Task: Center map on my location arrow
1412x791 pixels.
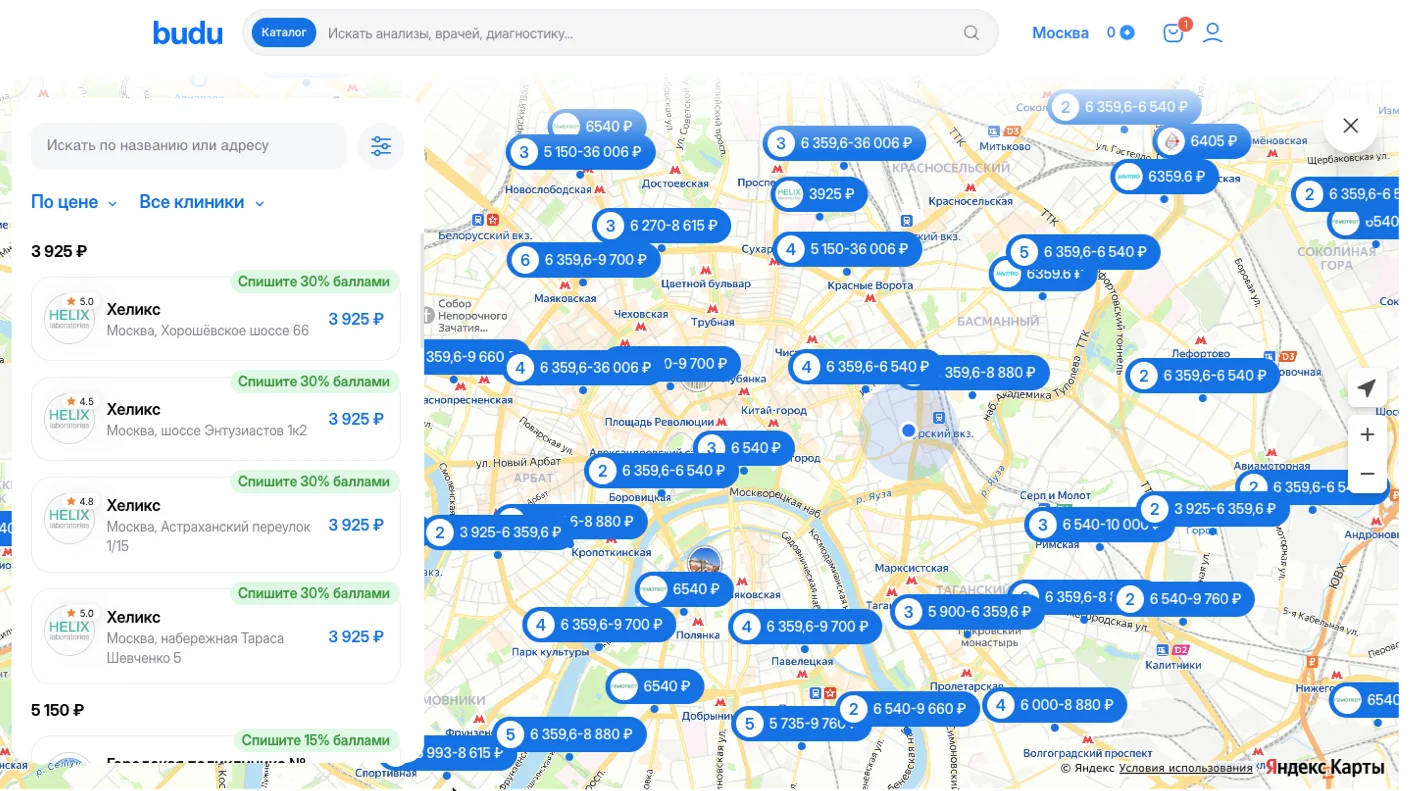Action: (x=1367, y=388)
